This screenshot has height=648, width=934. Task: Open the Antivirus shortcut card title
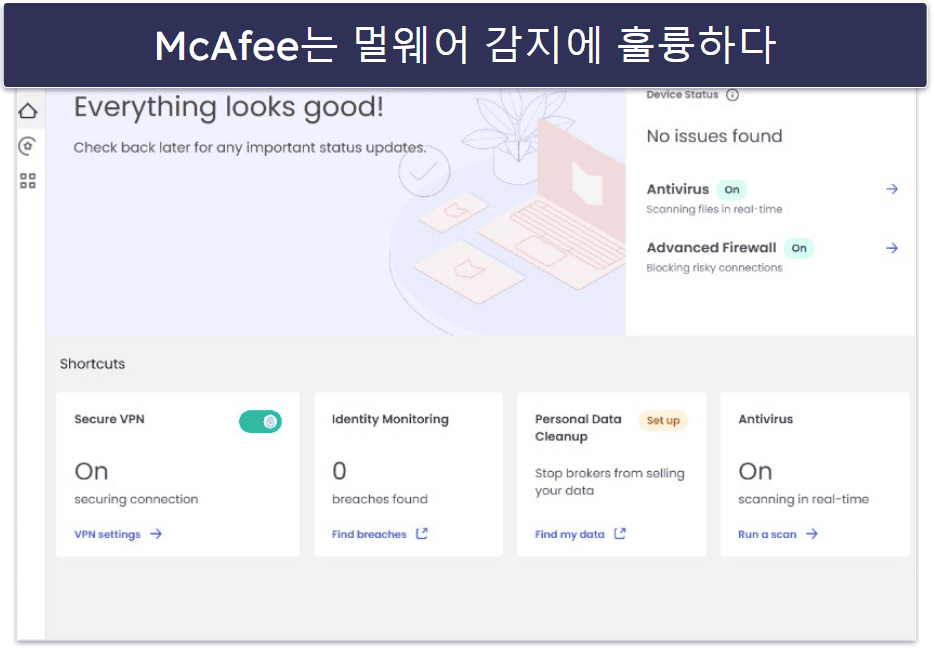pyautogui.click(x=765, y=419)
